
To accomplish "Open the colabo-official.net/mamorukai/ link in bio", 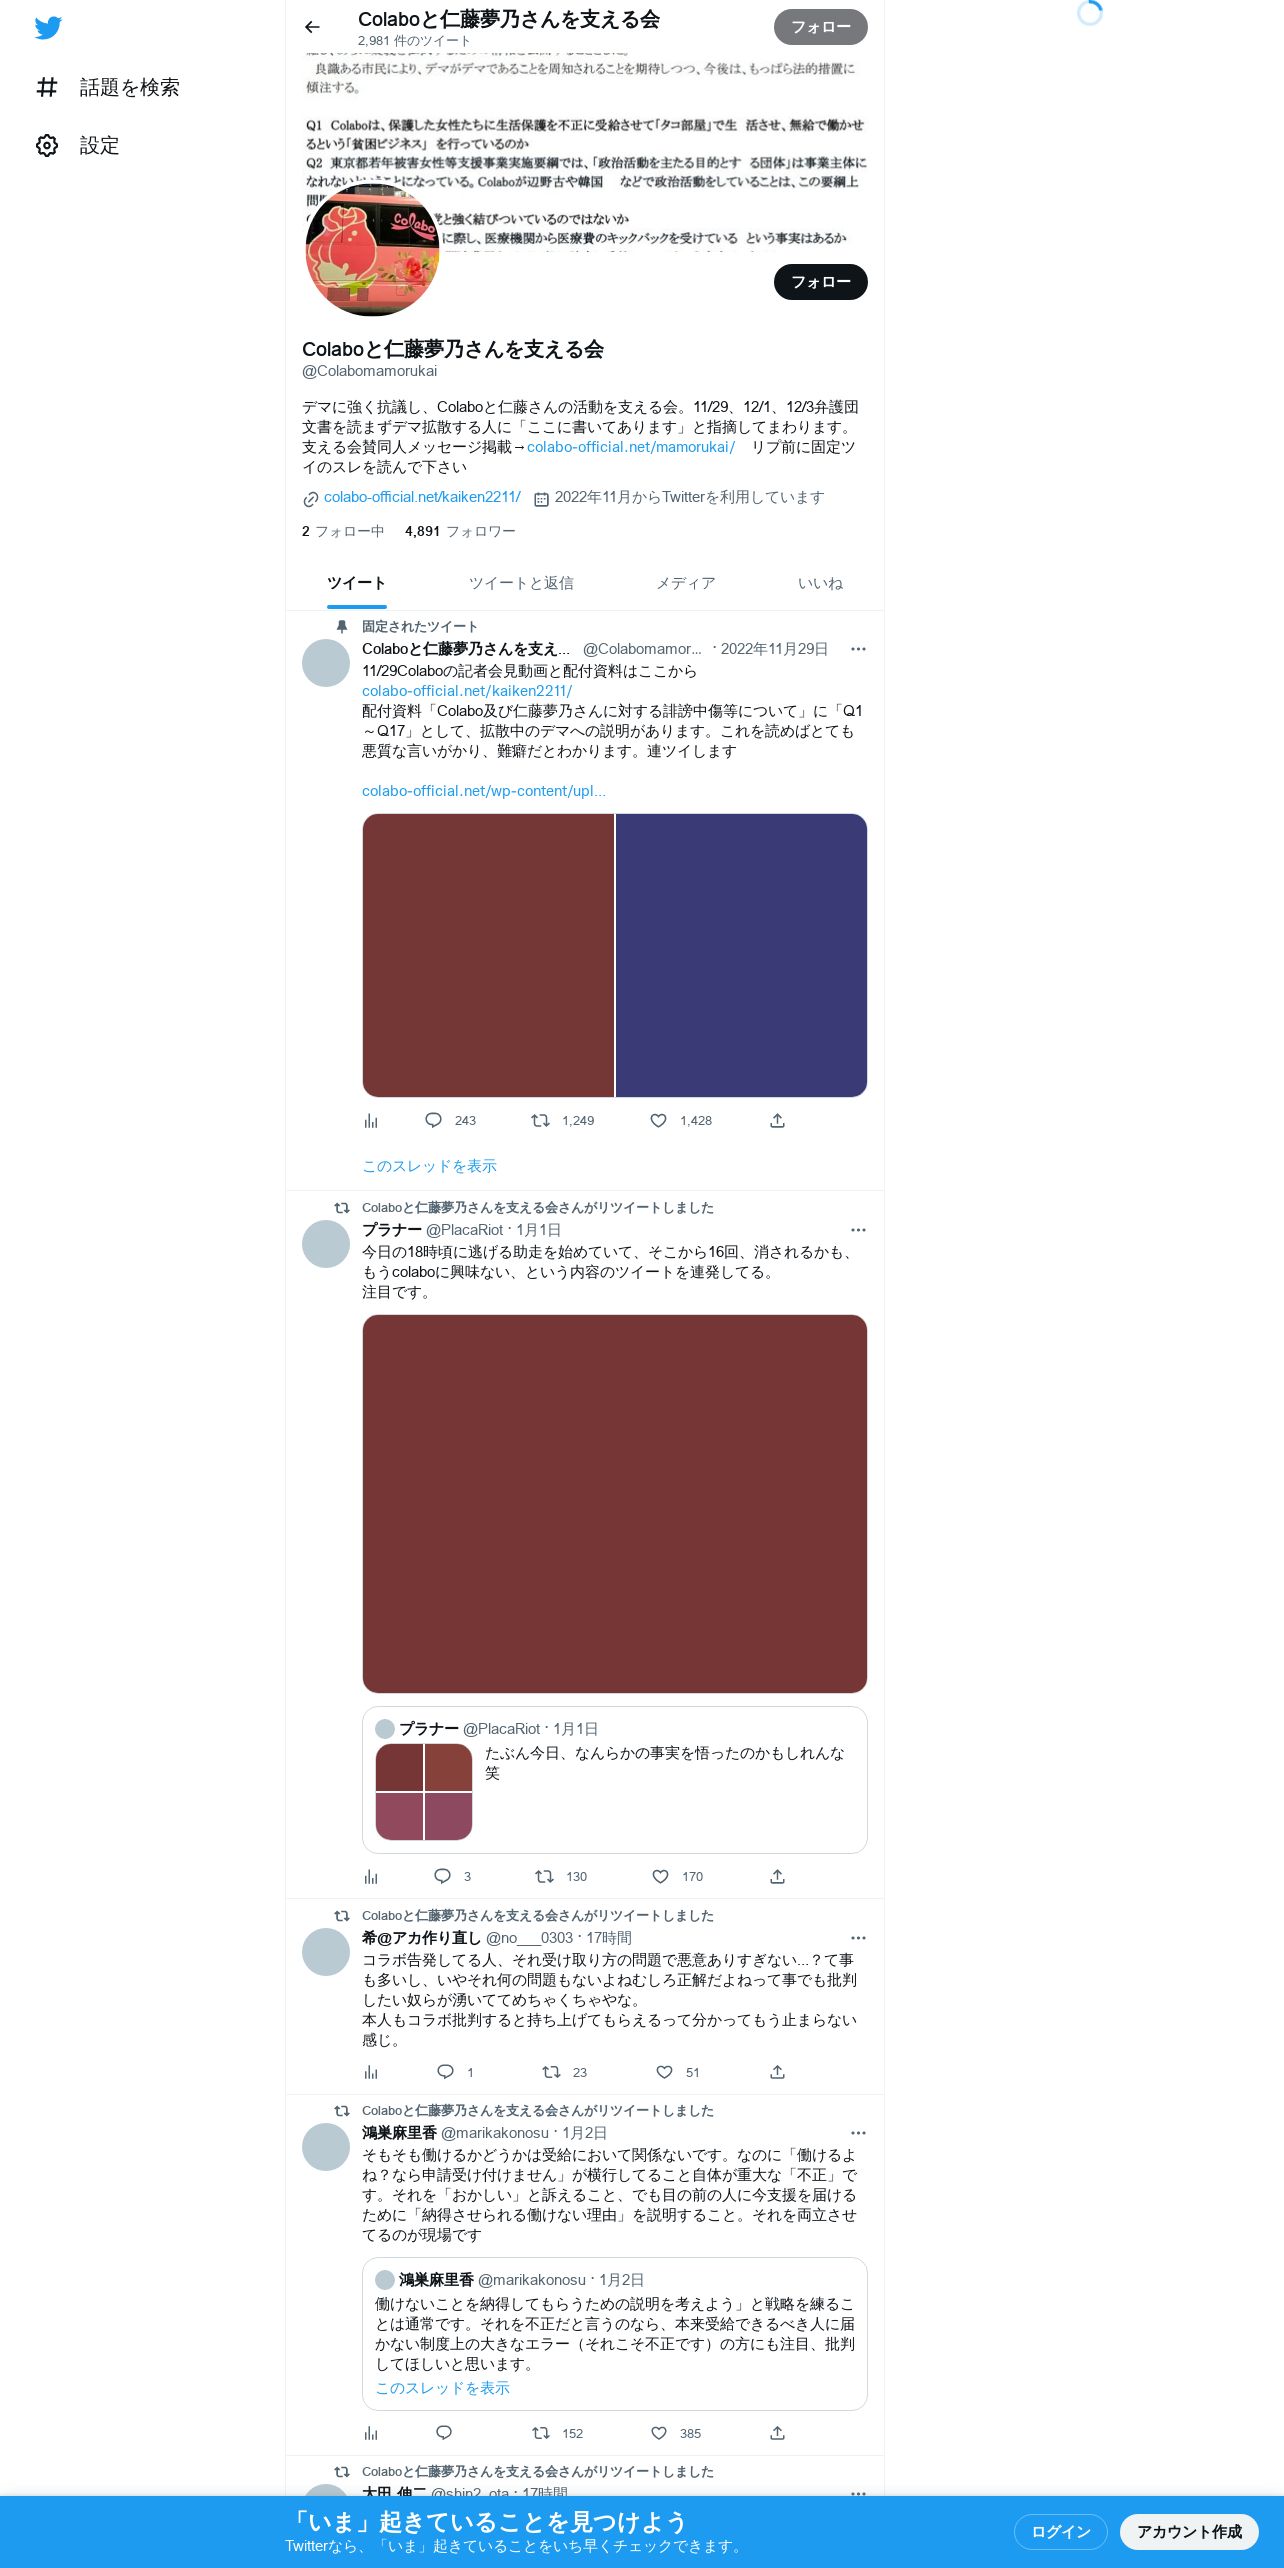I will coord(630,447).
